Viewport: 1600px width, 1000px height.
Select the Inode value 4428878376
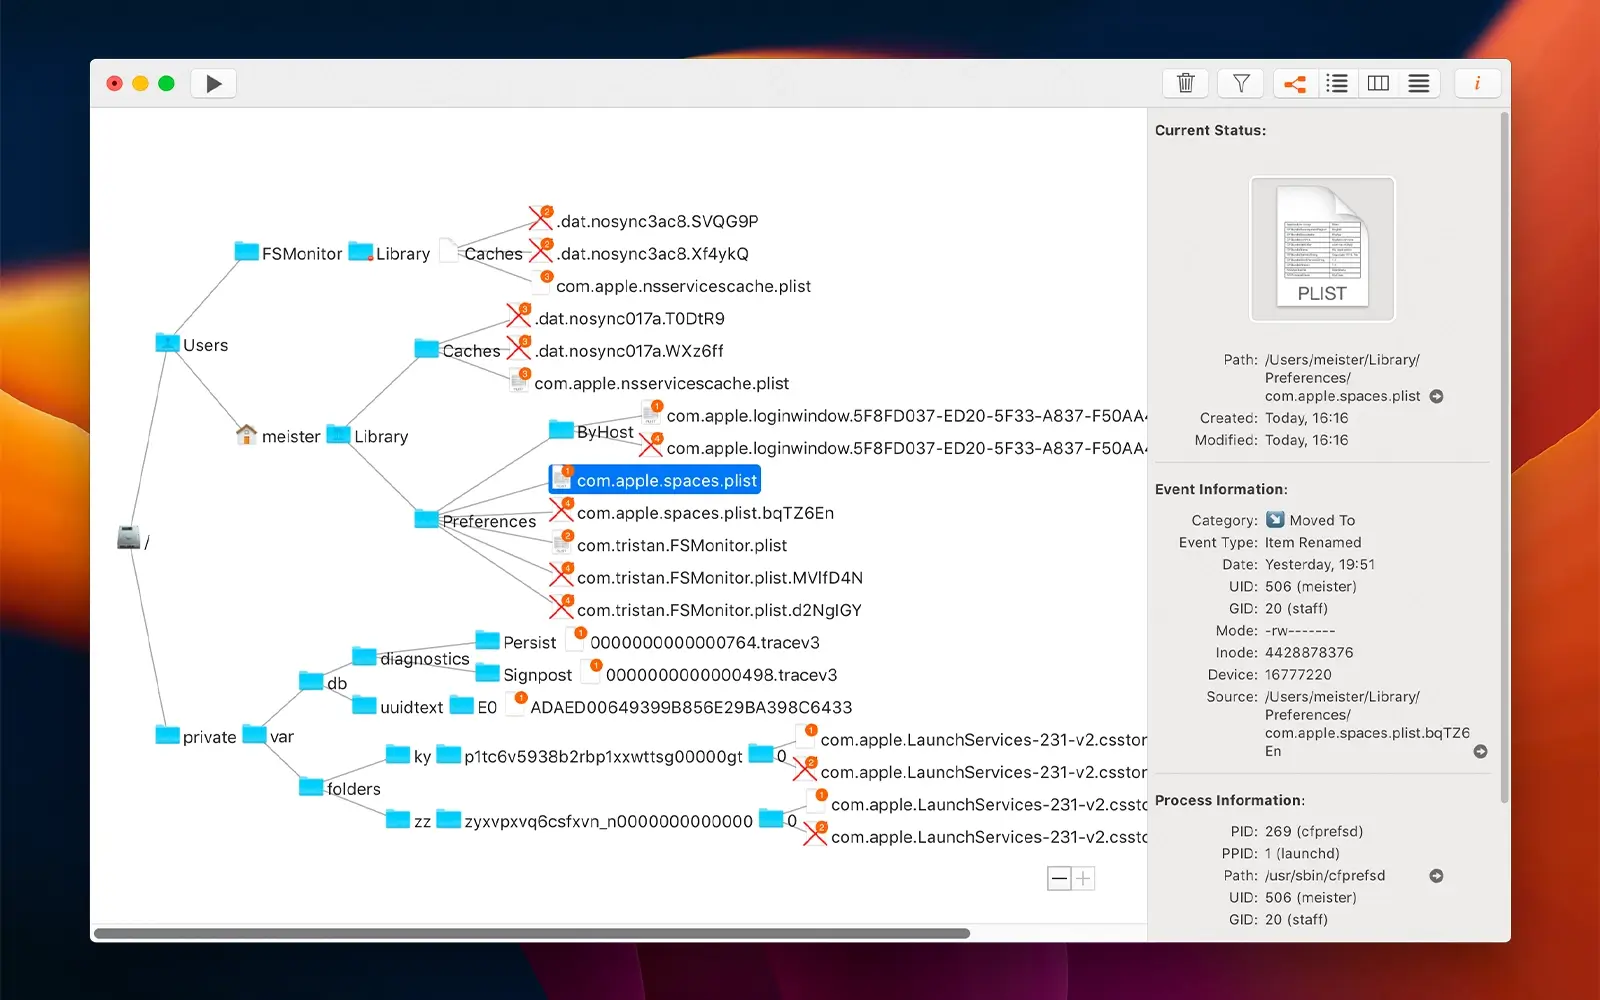point(1309,652)
